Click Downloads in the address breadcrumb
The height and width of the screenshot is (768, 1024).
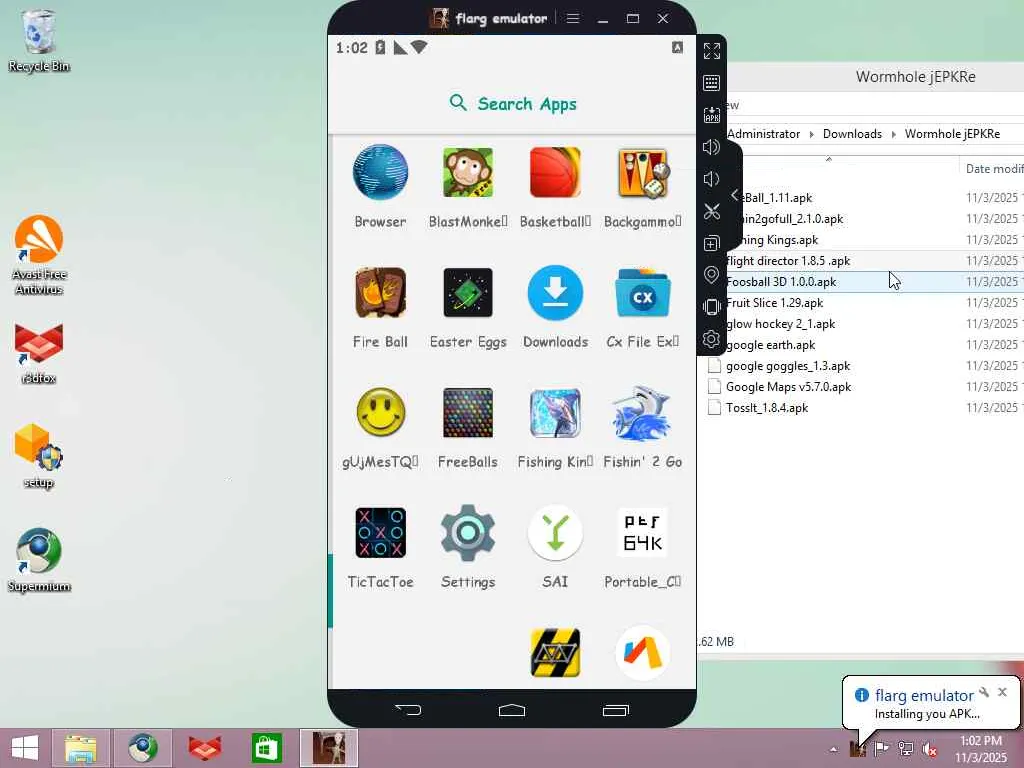[852, 134]
